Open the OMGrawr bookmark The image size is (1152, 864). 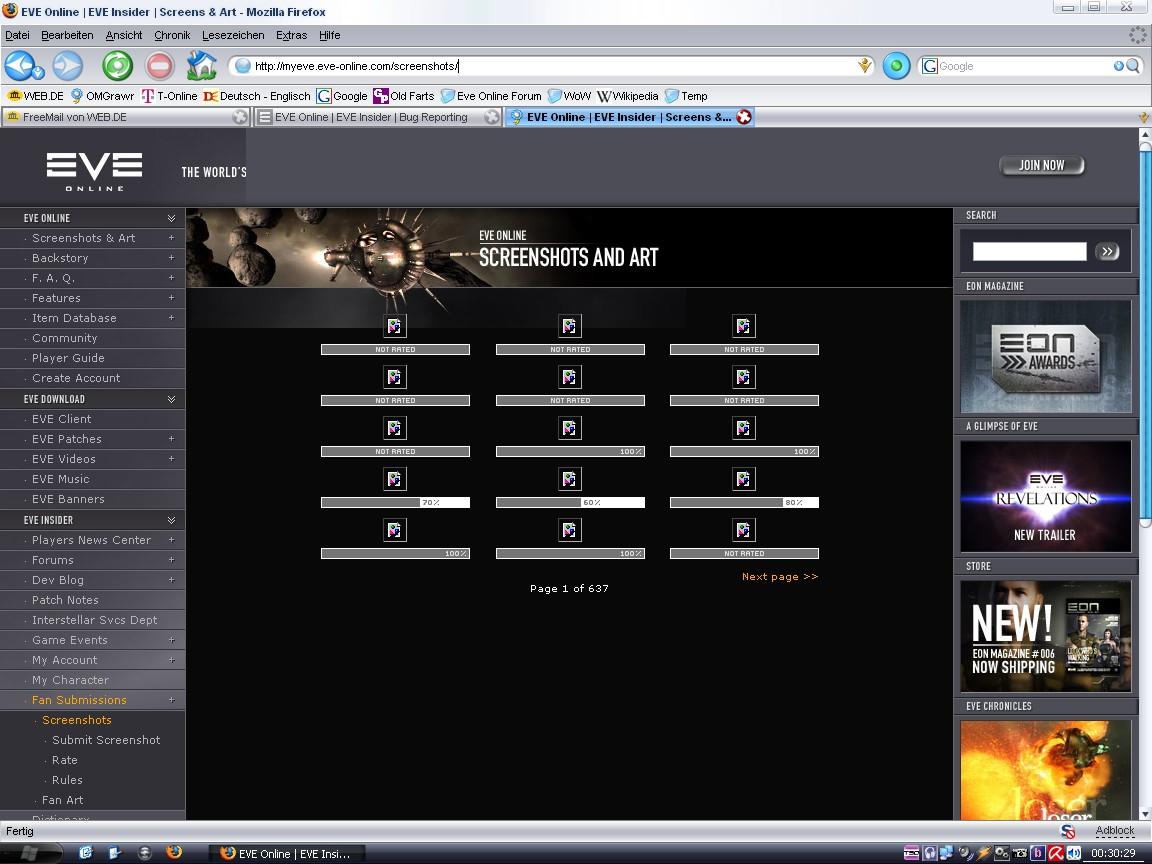coord(102,96)
